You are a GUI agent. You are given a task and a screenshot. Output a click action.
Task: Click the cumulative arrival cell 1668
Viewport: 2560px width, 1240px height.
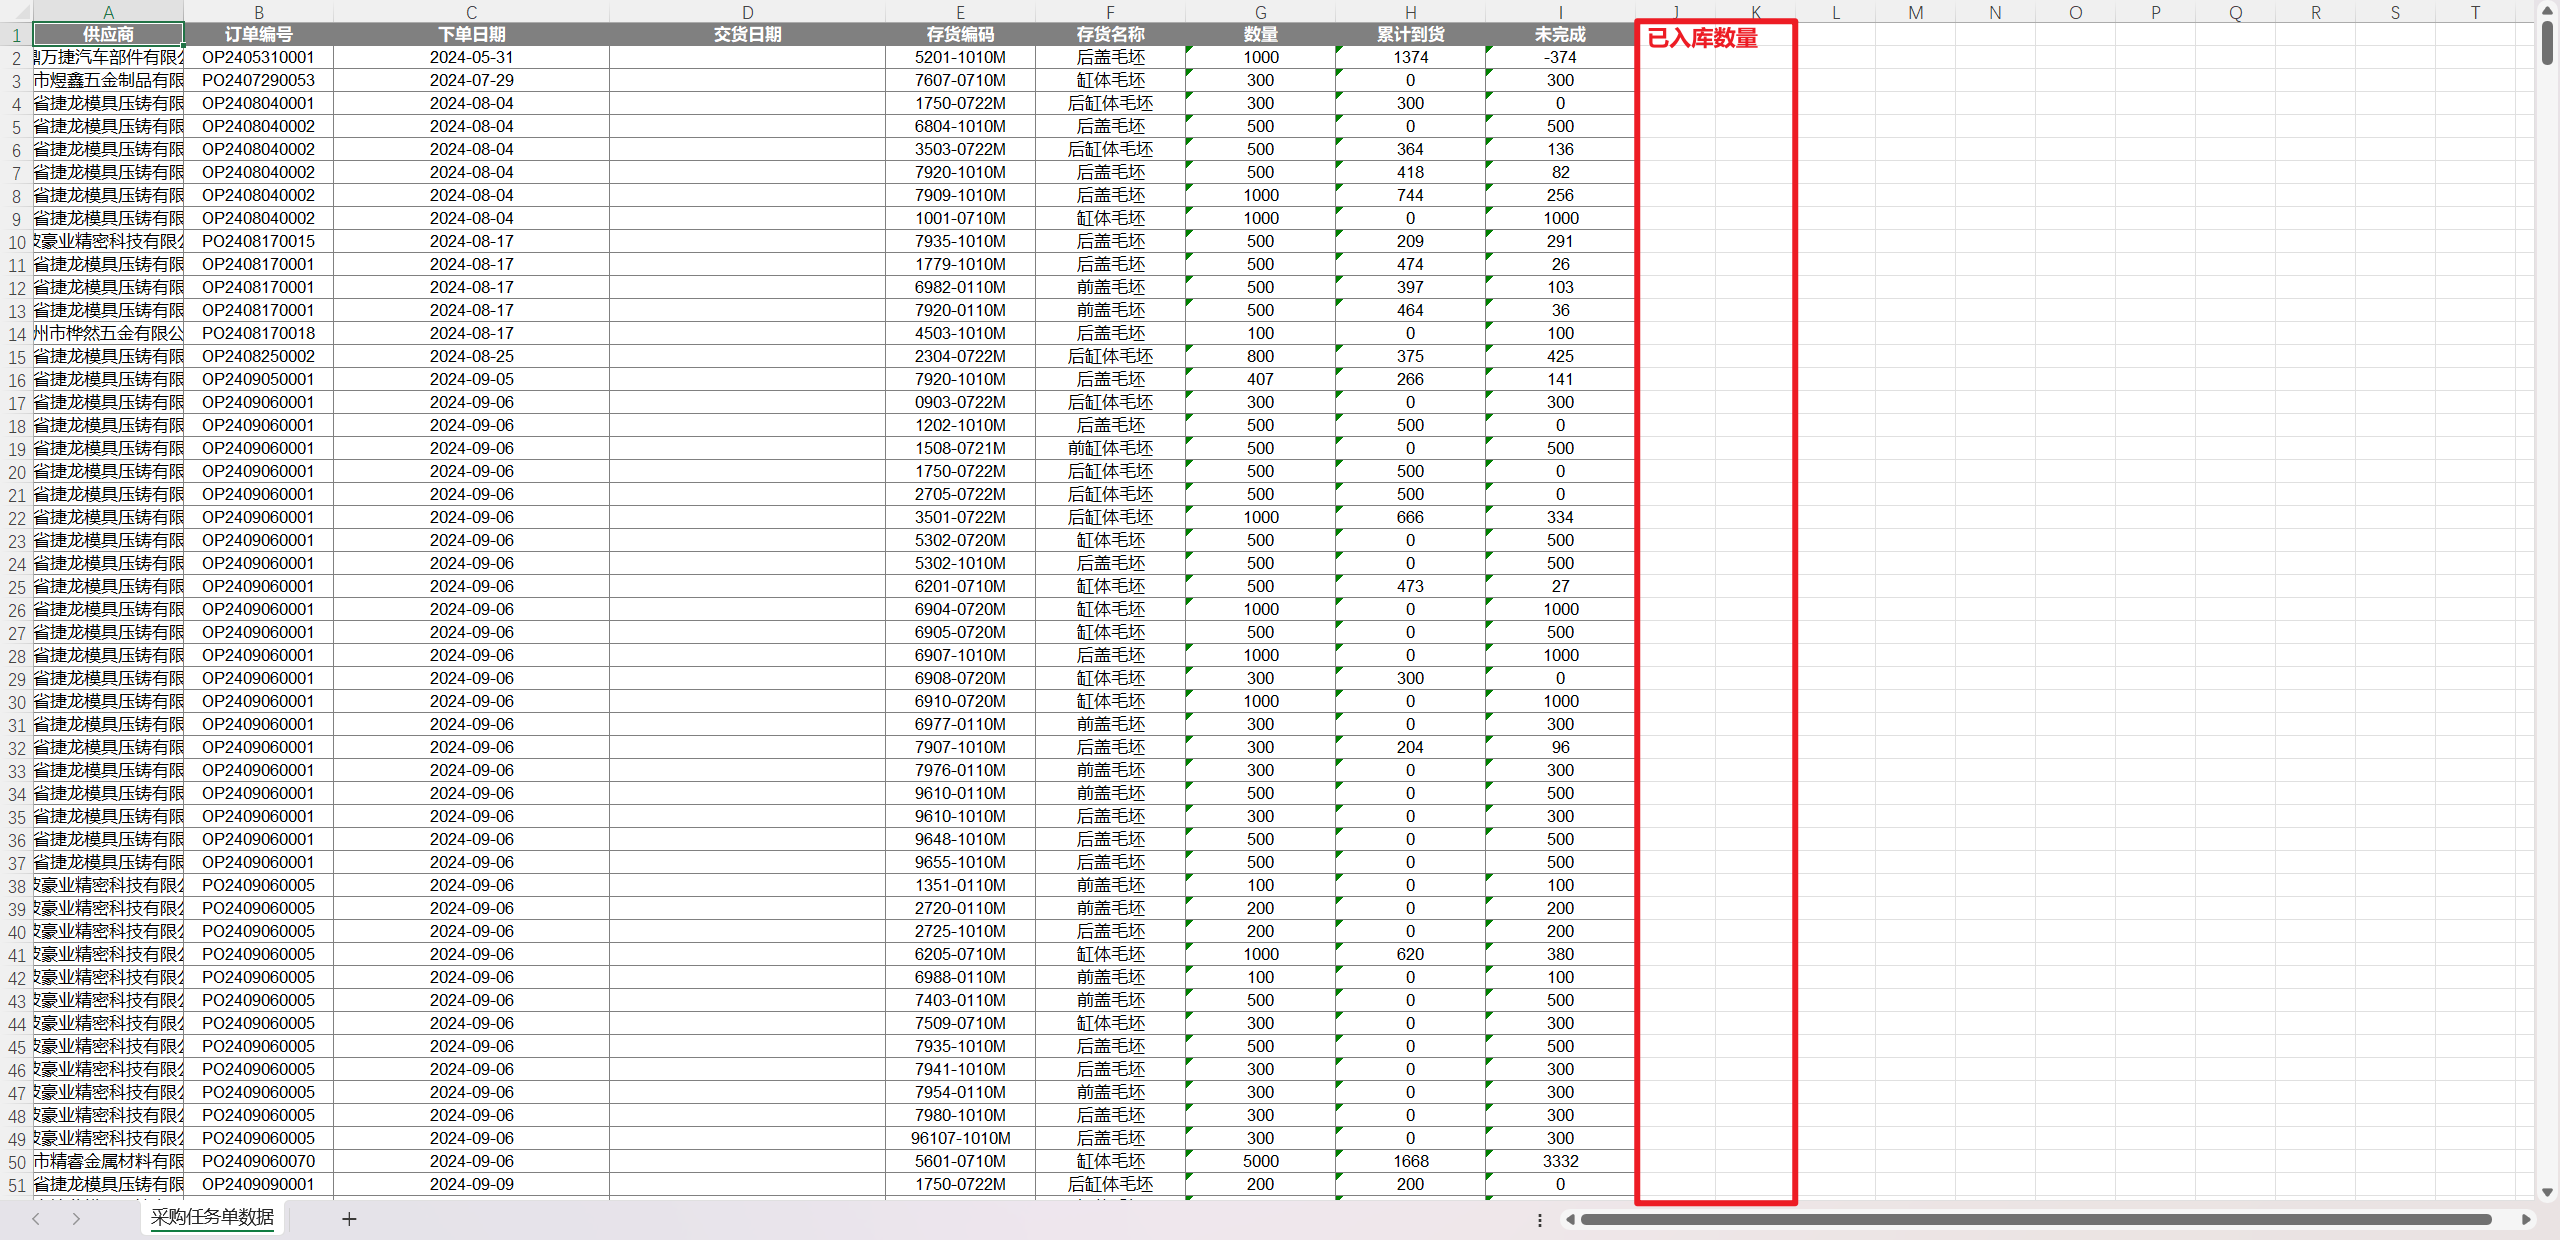(1410, 1161)
